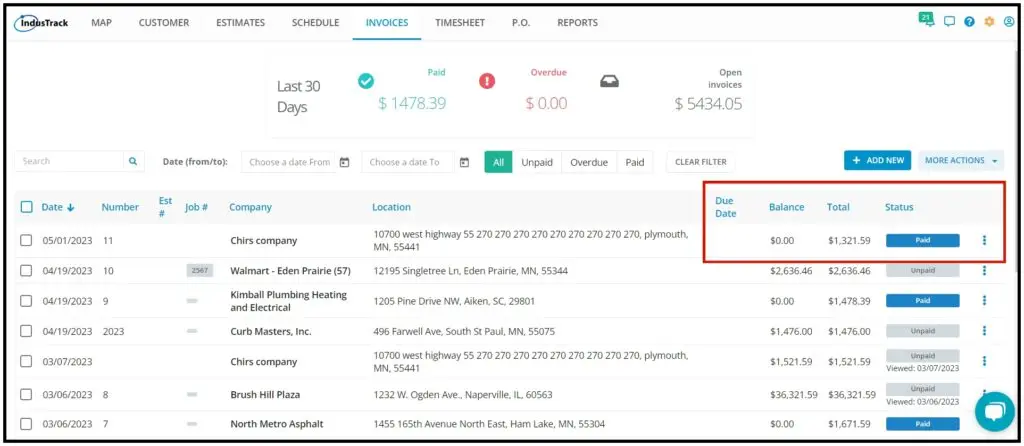Open row menu for 03/07/2023 Chirs company invoice
The height and width of the screenshot is (446, 1024).
(984, 361)
